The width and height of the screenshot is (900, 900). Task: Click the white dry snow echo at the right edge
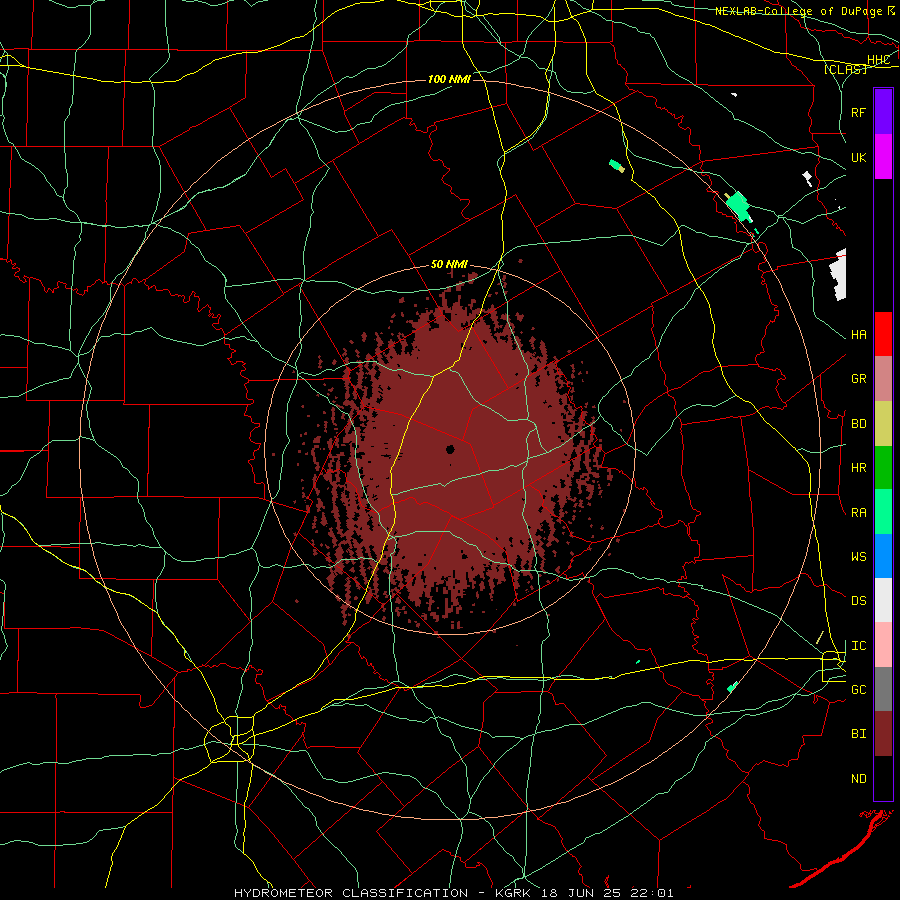(839, 274)
